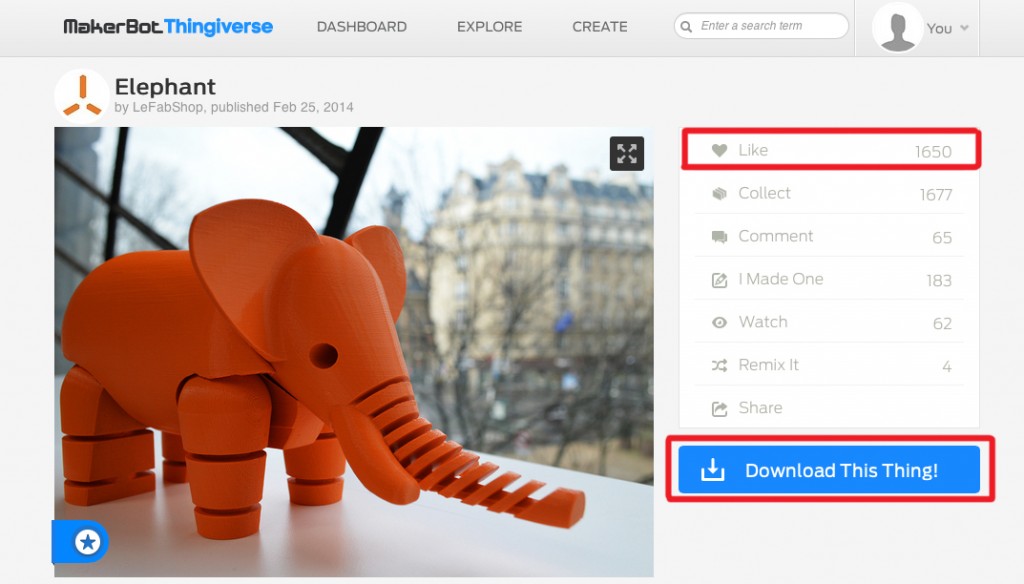Click the Elephant title heading
This screenshot has width=1024, height=584.
[165, 86]
